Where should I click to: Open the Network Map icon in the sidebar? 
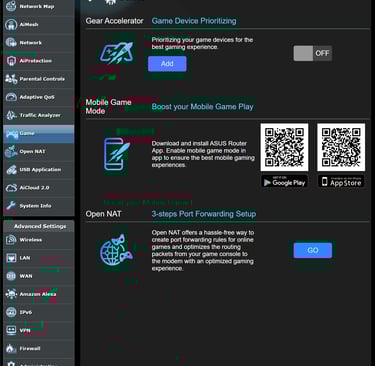(x=11, y=6)
